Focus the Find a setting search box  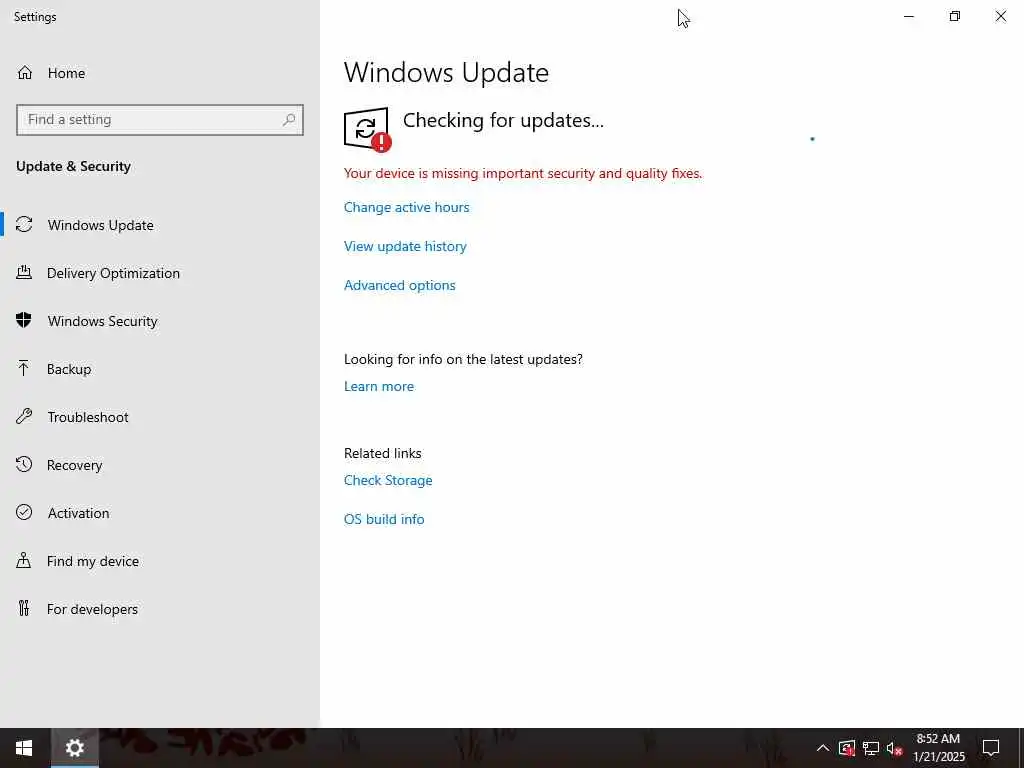point(160,120)
